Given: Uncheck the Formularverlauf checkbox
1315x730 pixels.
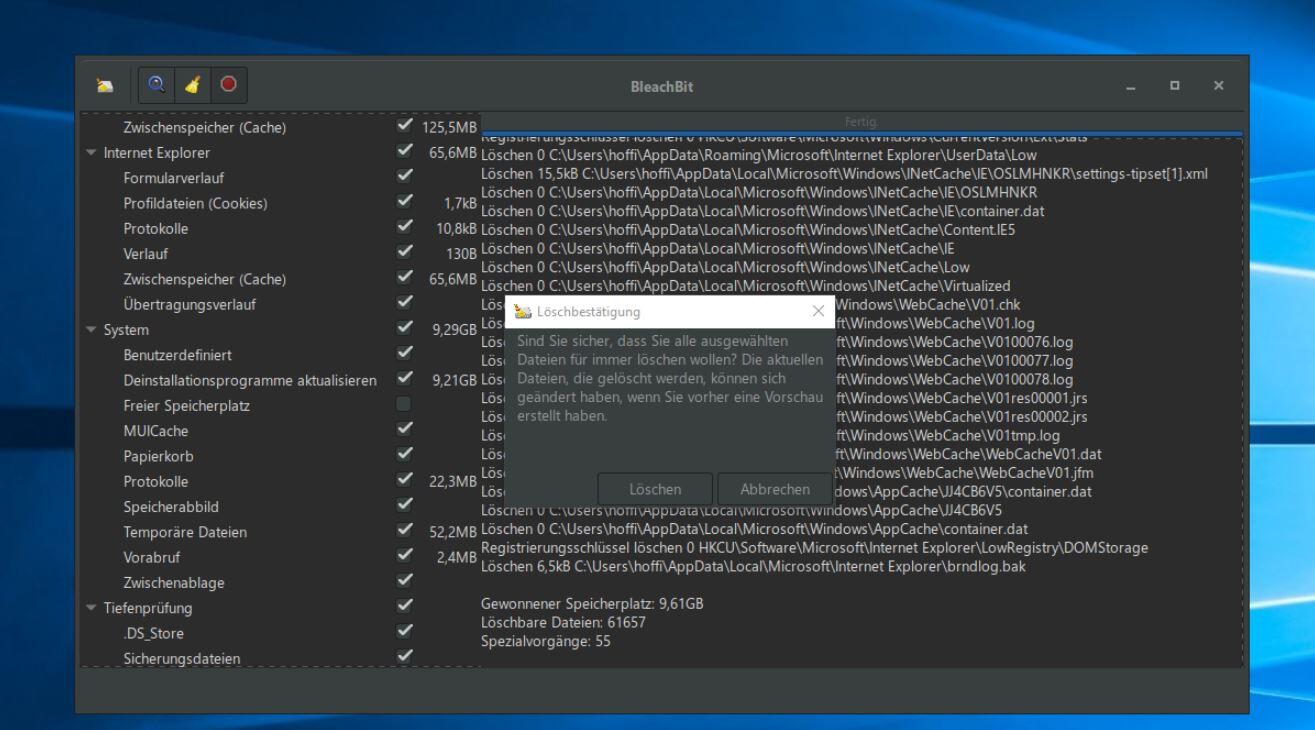Looking at the screenshot, I should click(403, 178).
